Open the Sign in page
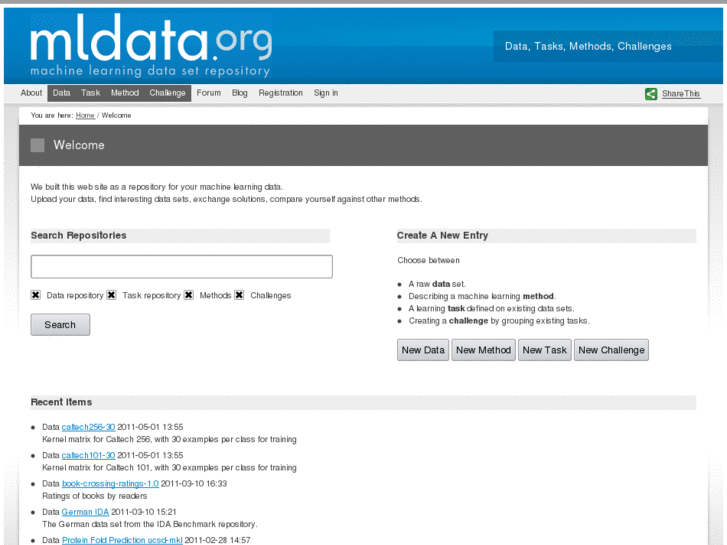This screenshot has width=727, height=545. click(x=326, y=93)
